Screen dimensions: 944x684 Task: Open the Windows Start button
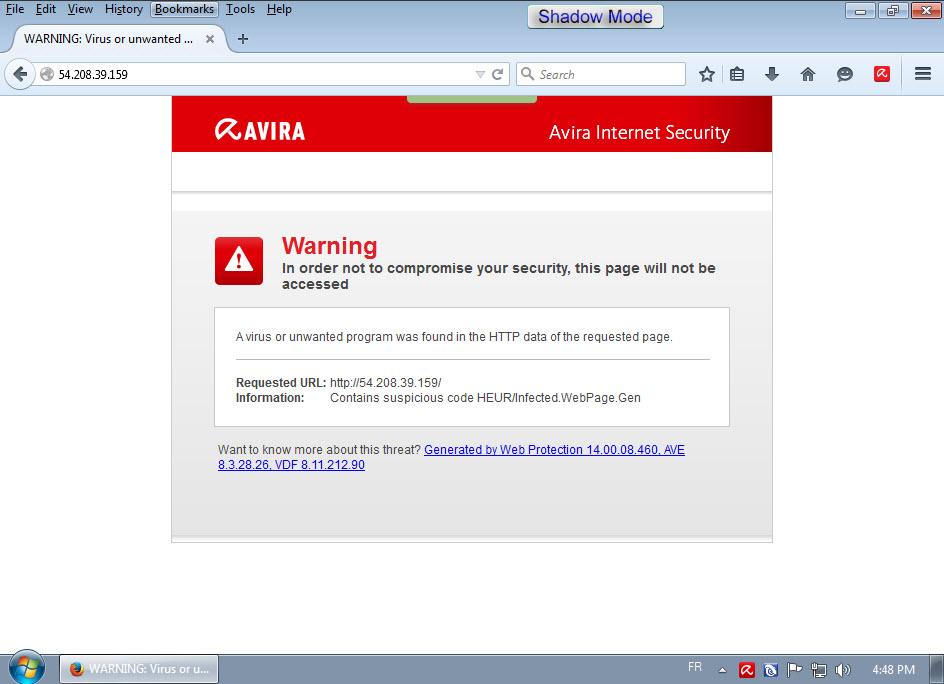pos(26,668)
